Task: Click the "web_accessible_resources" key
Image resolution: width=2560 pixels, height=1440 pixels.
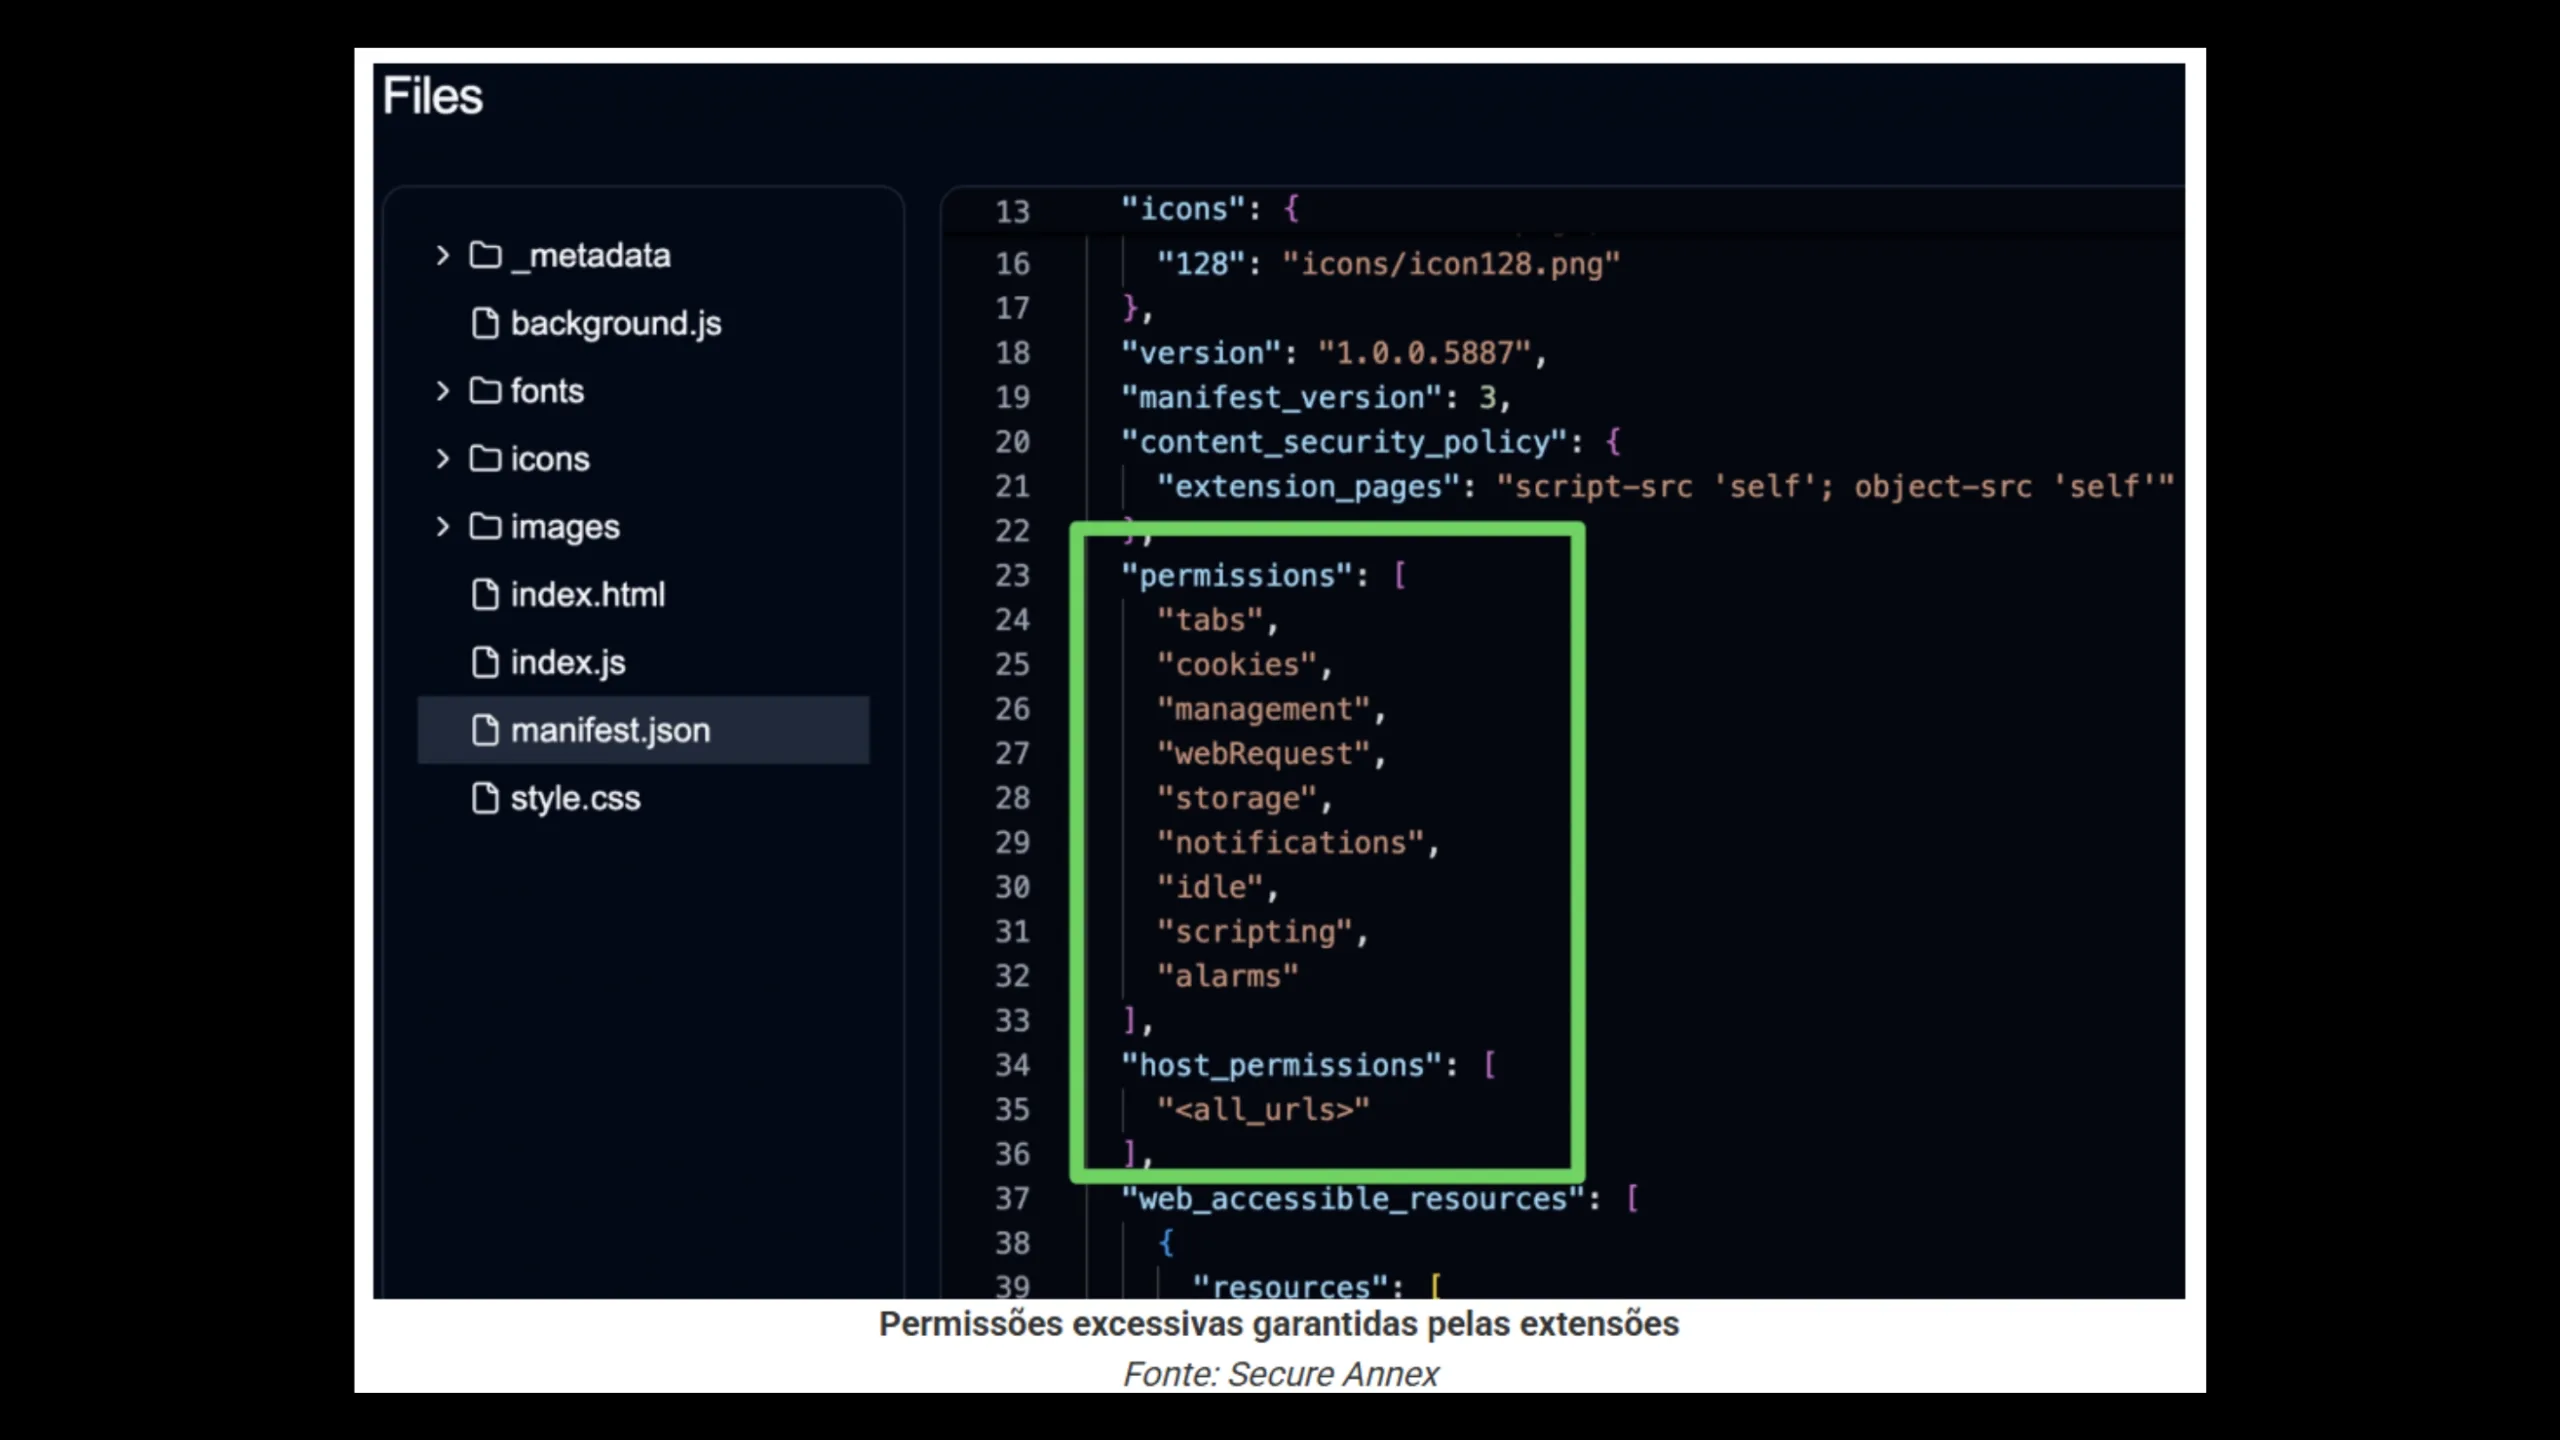Action: pos(1354,1200)
